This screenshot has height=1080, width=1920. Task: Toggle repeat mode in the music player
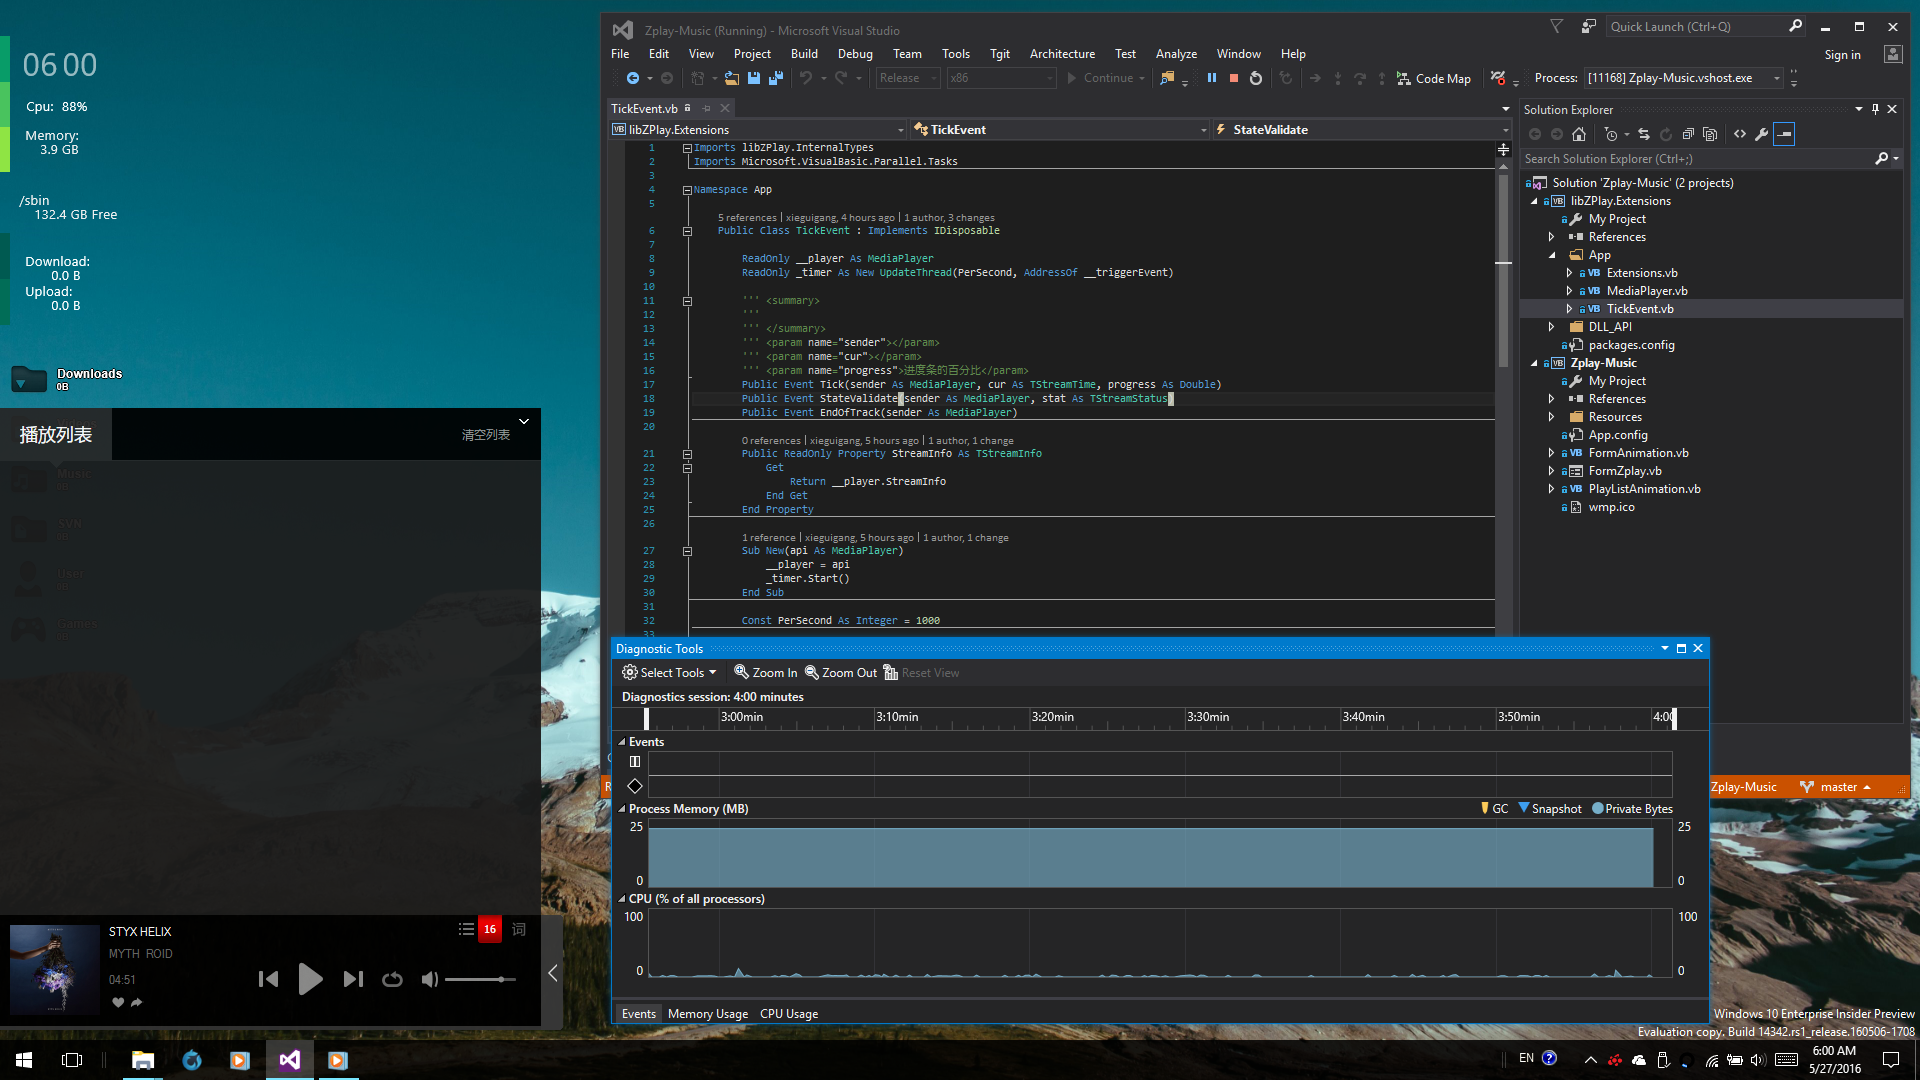click(392, 979)
